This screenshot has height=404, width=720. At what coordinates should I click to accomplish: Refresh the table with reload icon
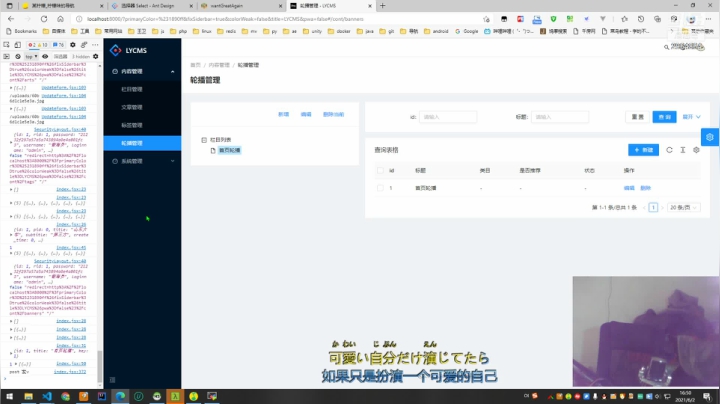(669, 150)
